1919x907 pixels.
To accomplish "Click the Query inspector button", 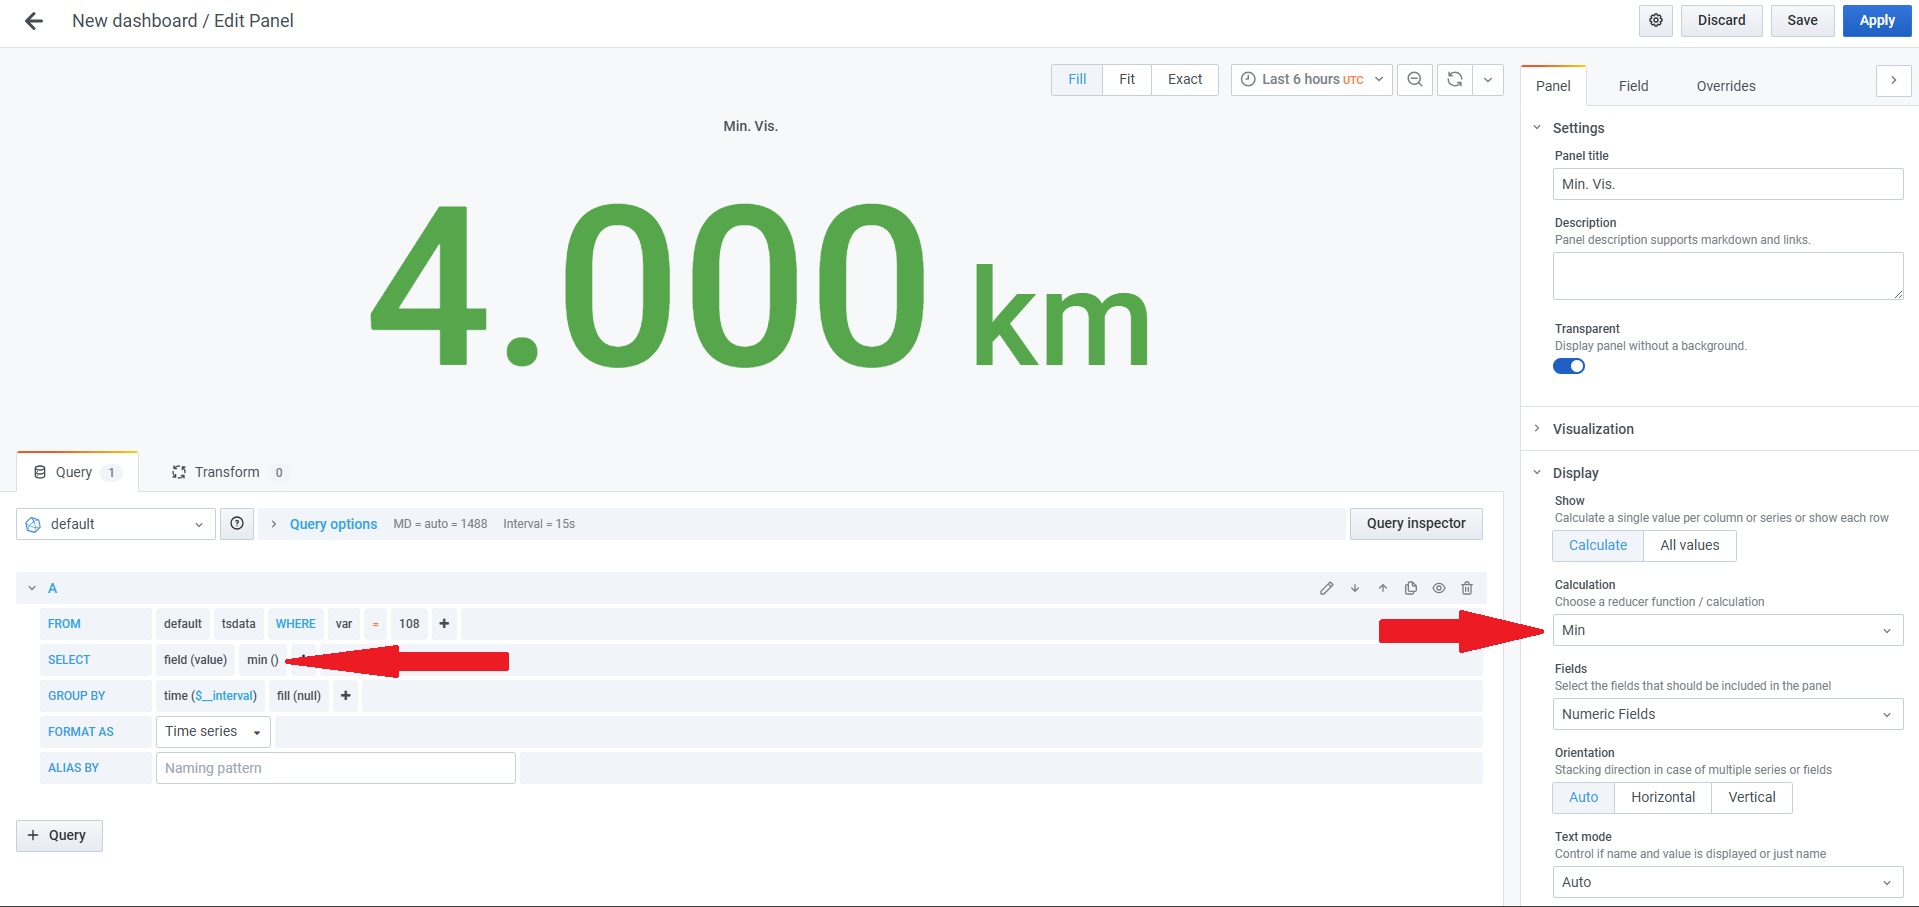I will point(1415,524).
